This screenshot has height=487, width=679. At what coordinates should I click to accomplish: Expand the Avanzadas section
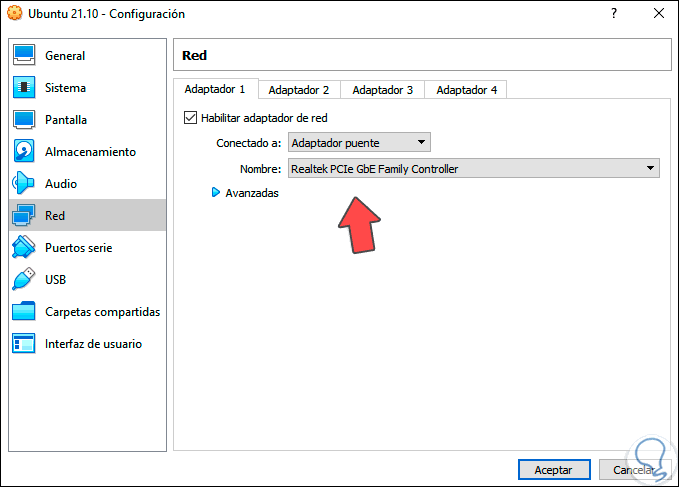coord(215,193)
